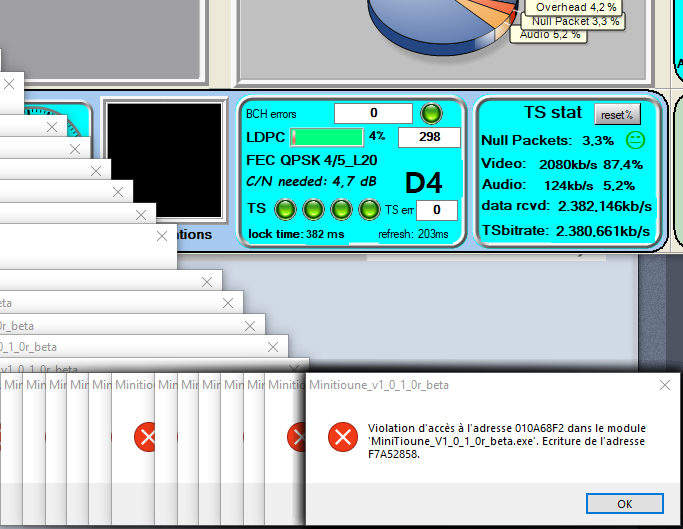The image size is (683, 529).
Task: Click the red error icon in the front dialog
Action: click(x=343, y=436)
